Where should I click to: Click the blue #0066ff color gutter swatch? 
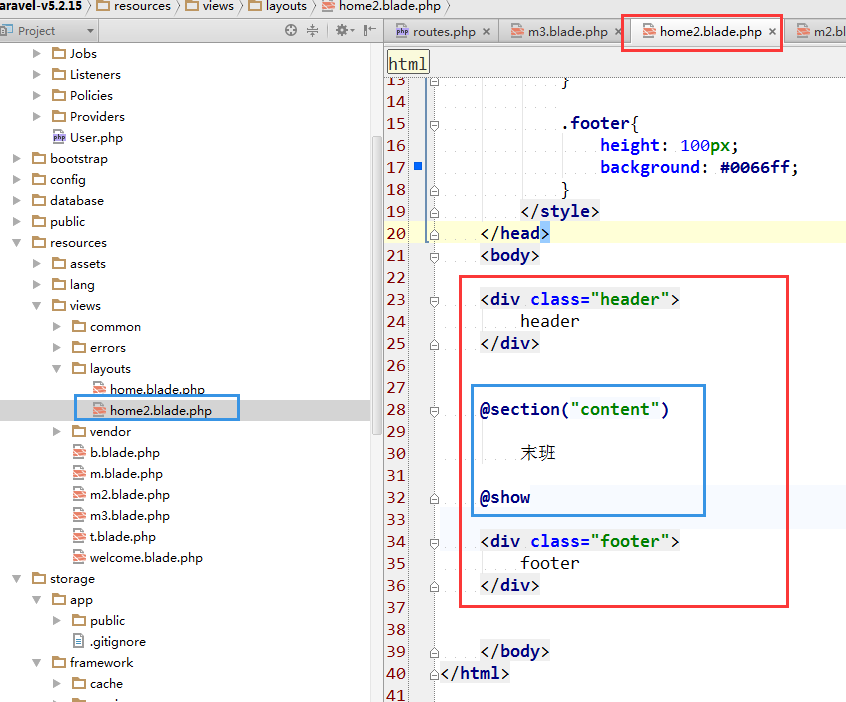click(x=418, y=166)
